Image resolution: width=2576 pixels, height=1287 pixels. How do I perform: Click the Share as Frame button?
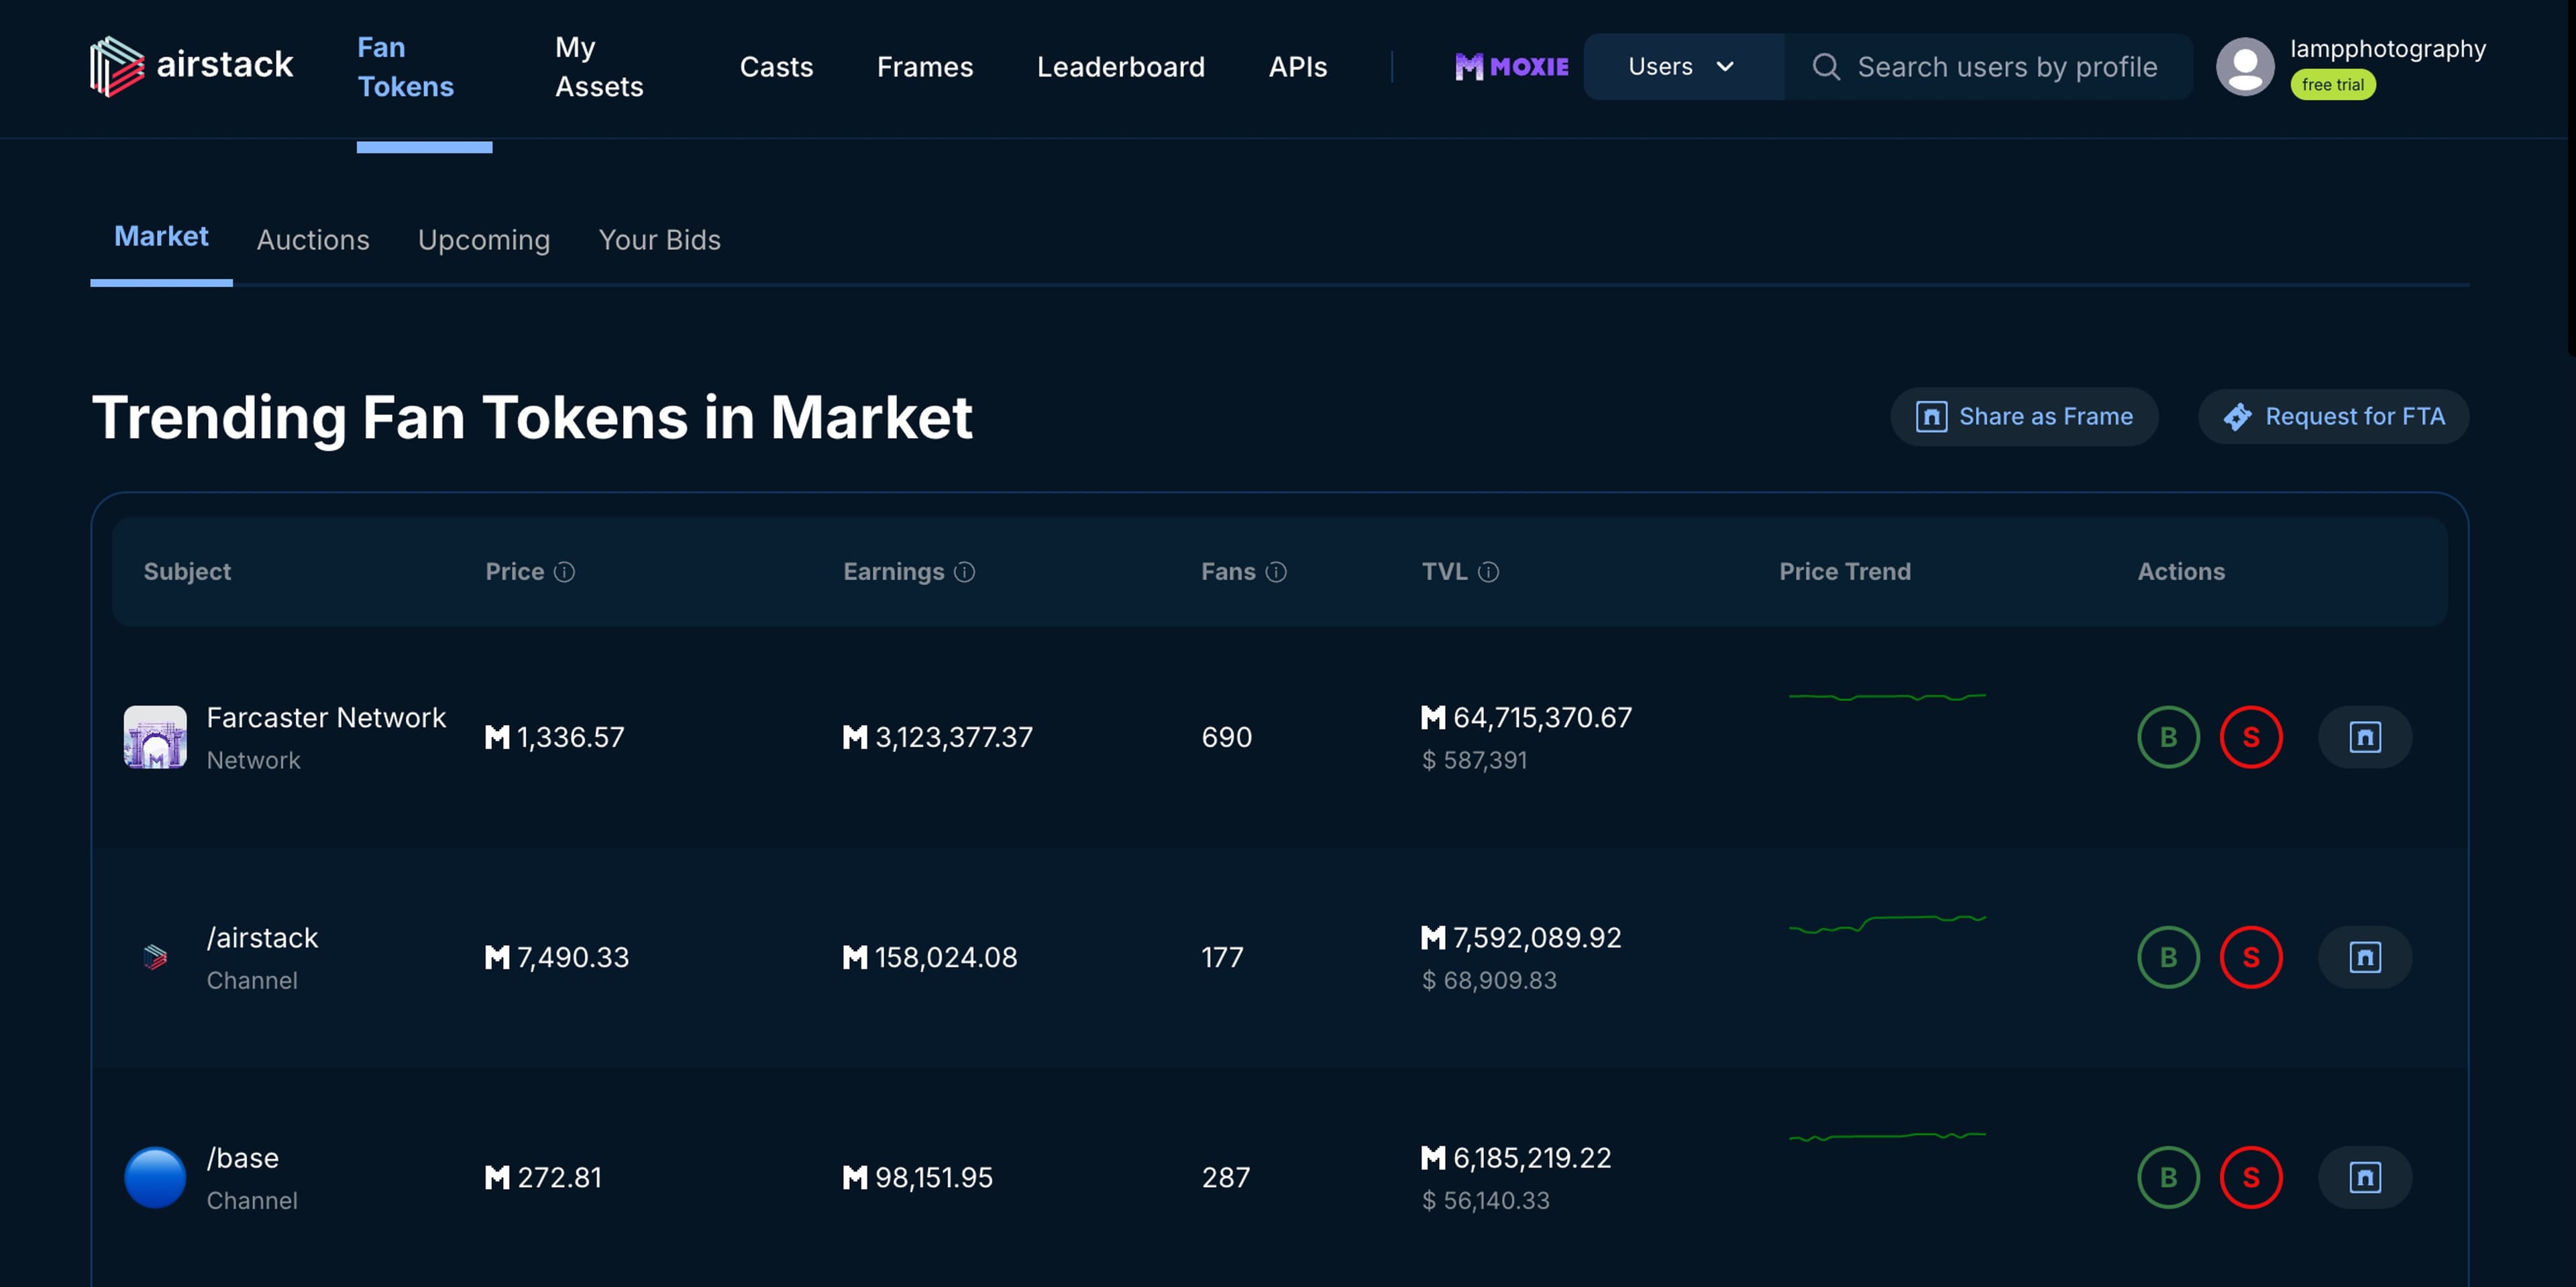(2024, 416)
